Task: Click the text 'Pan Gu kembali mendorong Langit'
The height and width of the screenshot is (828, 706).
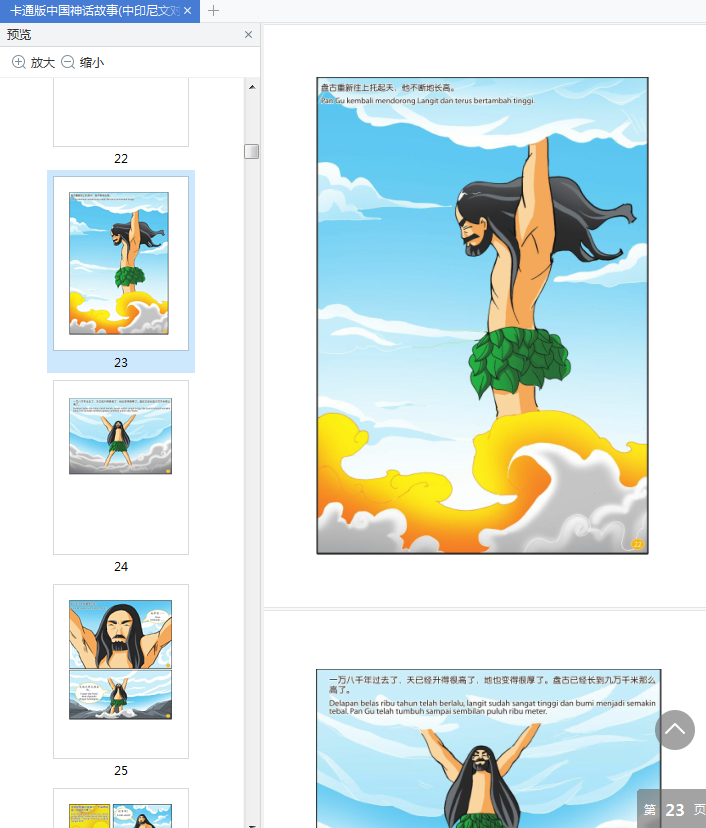Action: (382, 100)
